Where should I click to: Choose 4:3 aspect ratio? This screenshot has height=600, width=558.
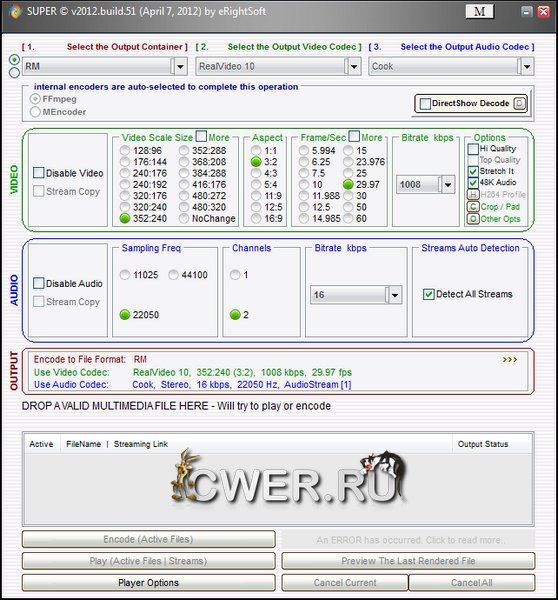pyautogui.click(x=256, y=173)
